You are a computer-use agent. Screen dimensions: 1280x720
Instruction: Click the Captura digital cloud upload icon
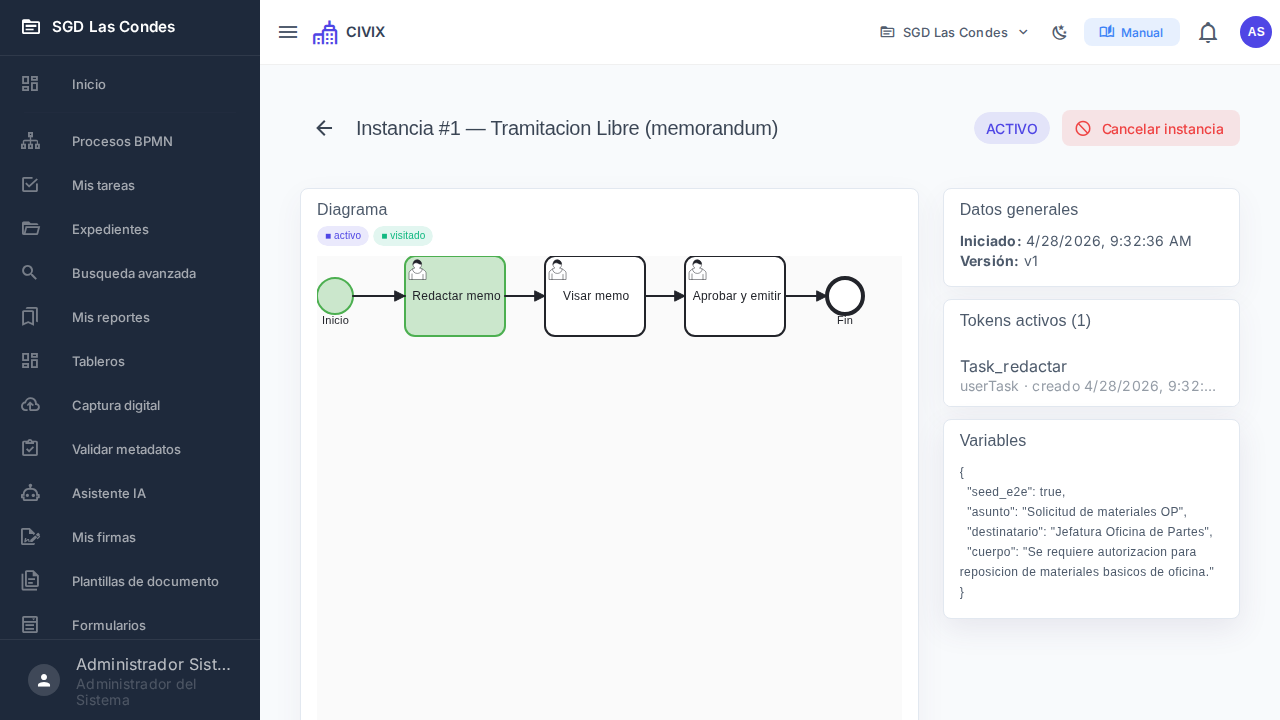[x=30, y=405]
